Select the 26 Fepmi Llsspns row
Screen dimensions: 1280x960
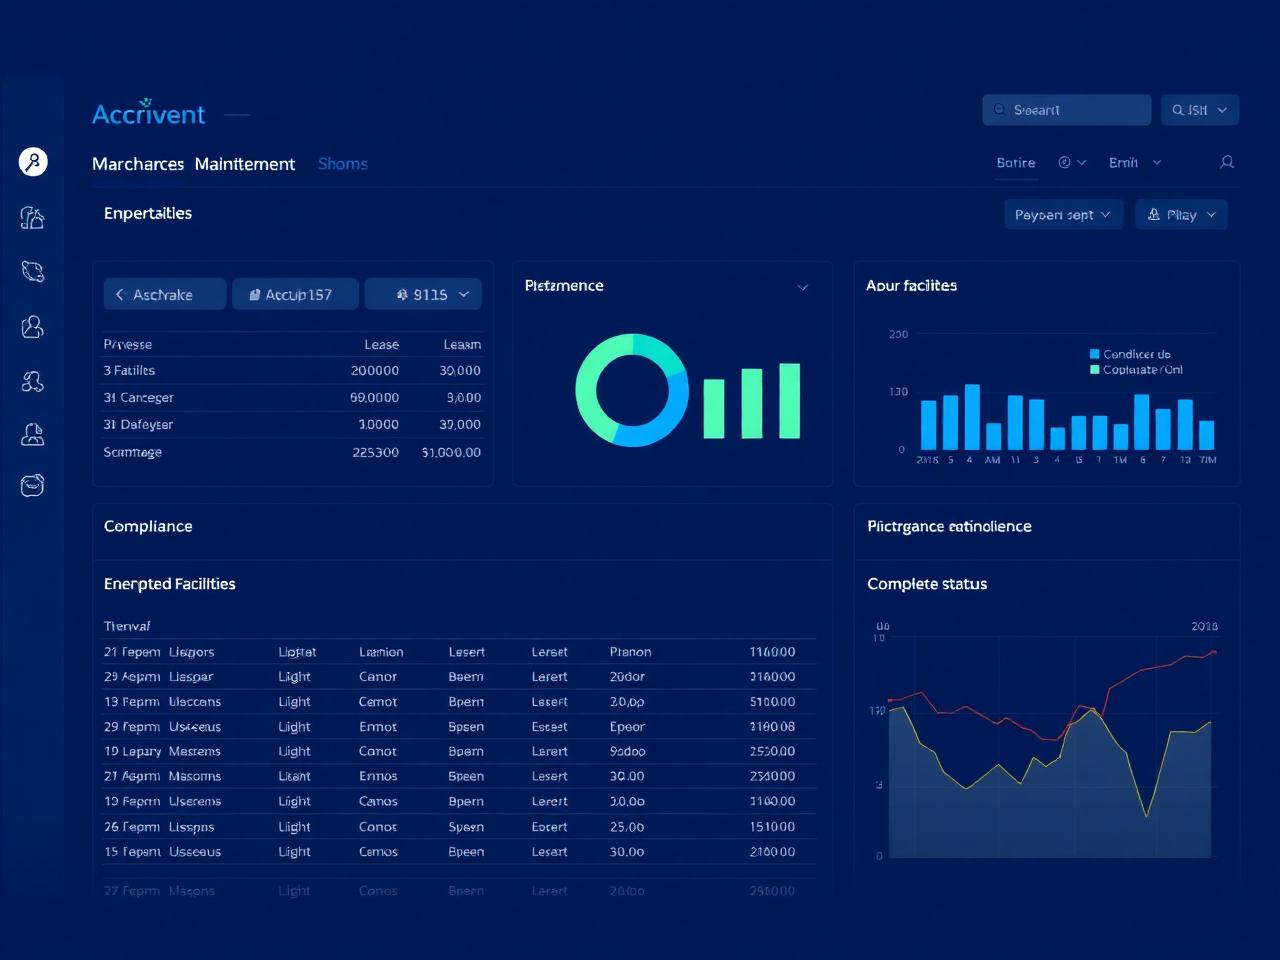click(460, 827)
